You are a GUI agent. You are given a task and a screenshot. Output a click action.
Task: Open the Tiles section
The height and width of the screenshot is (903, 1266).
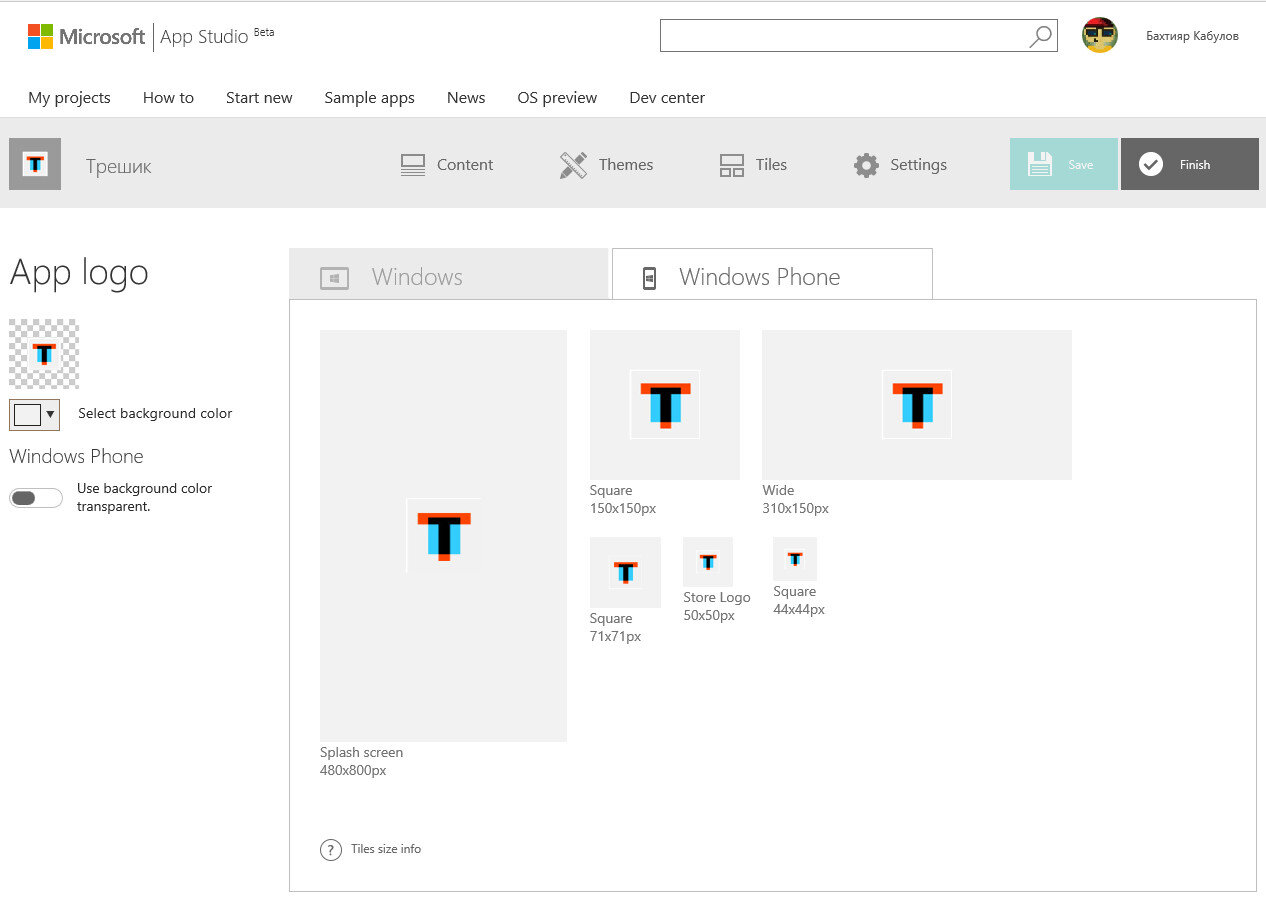pos(753,165)
